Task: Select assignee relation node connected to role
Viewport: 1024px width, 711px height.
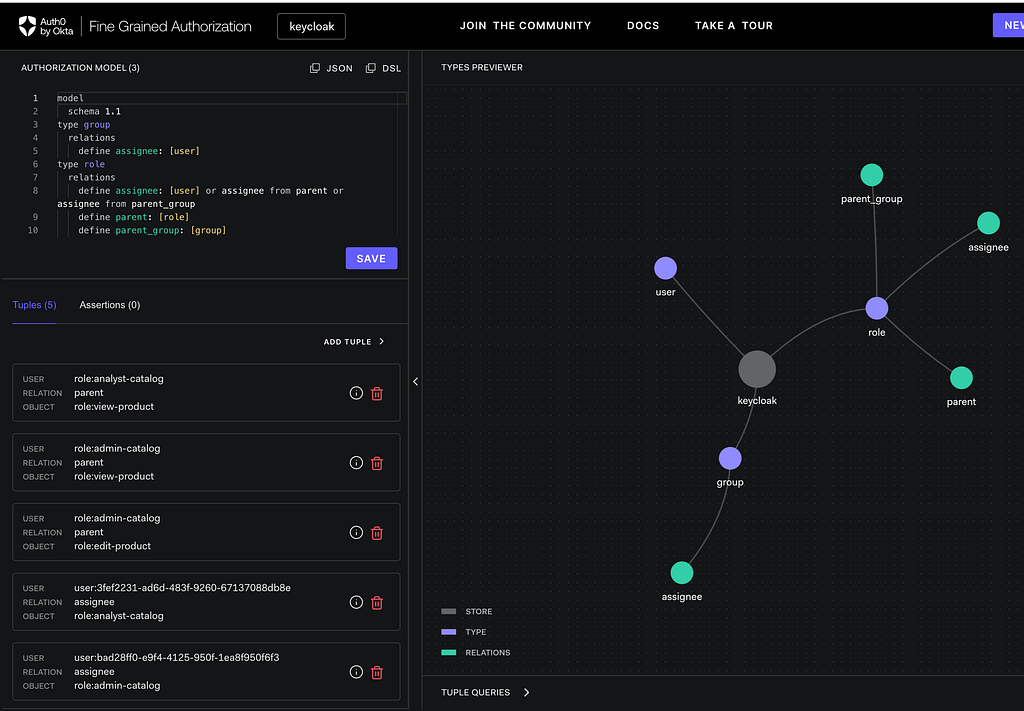Action: point(989,223)
